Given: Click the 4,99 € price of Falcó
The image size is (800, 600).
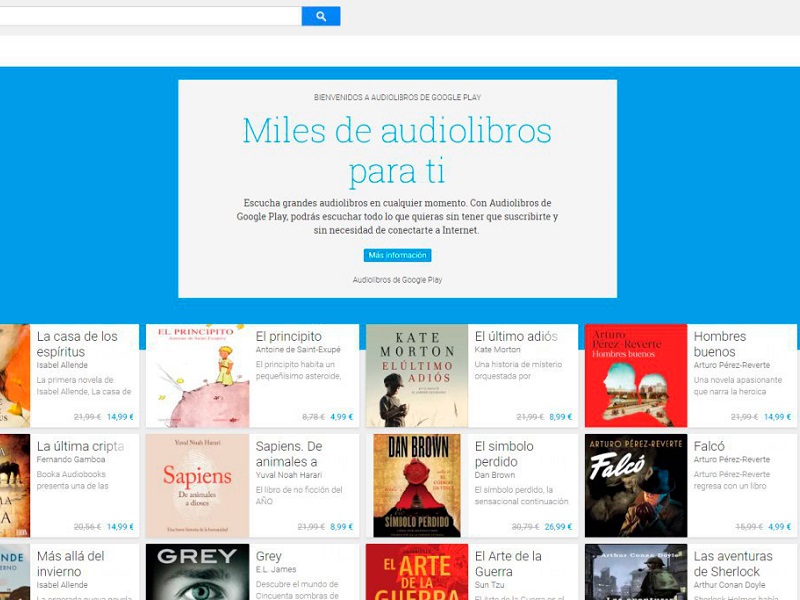Looking at the screenshot, I should pos(780,527).
